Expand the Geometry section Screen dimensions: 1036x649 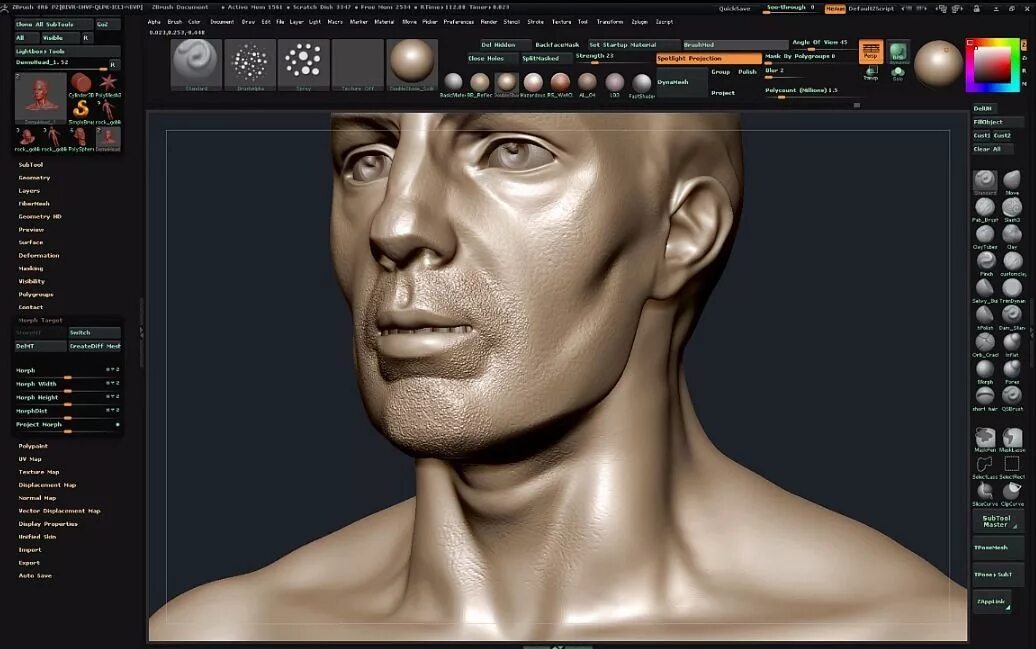(34, 178)
